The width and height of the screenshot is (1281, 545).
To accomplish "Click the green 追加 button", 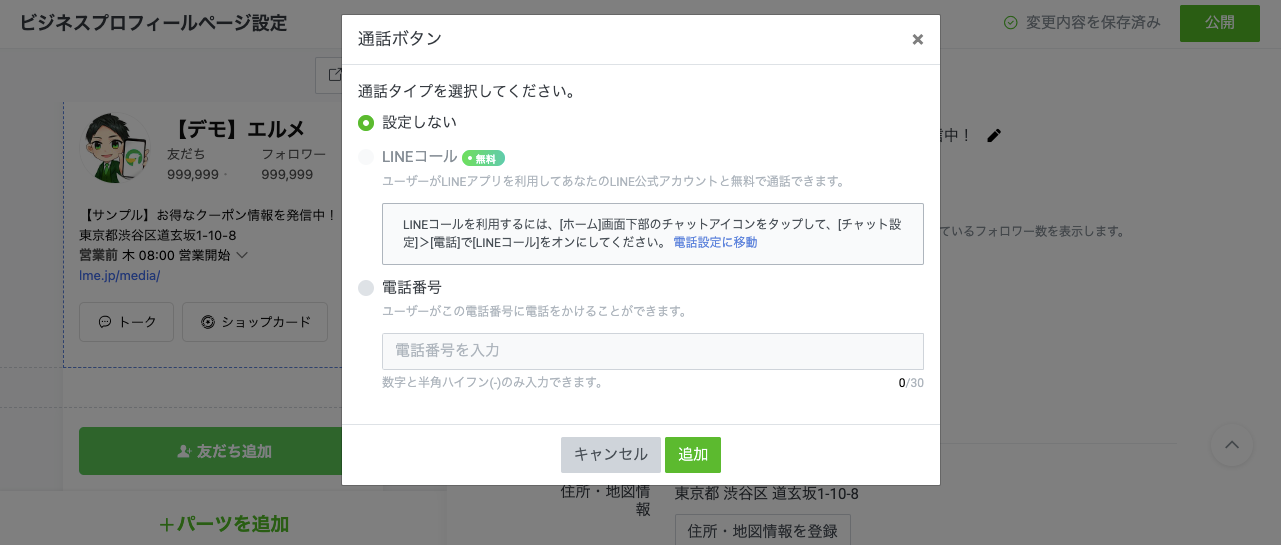I will click(x=693, y=454).
